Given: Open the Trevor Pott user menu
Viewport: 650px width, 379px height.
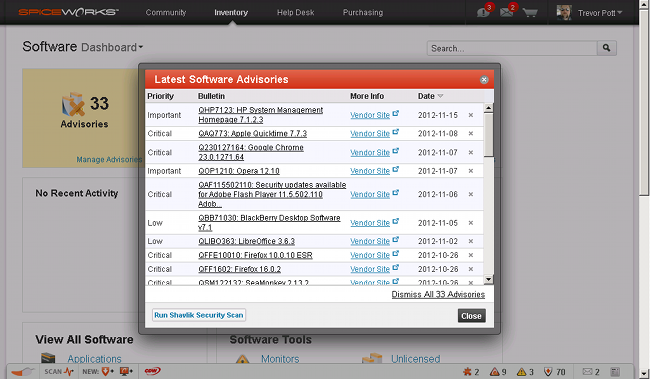Looking at the screenshot, I should [600, 13].
